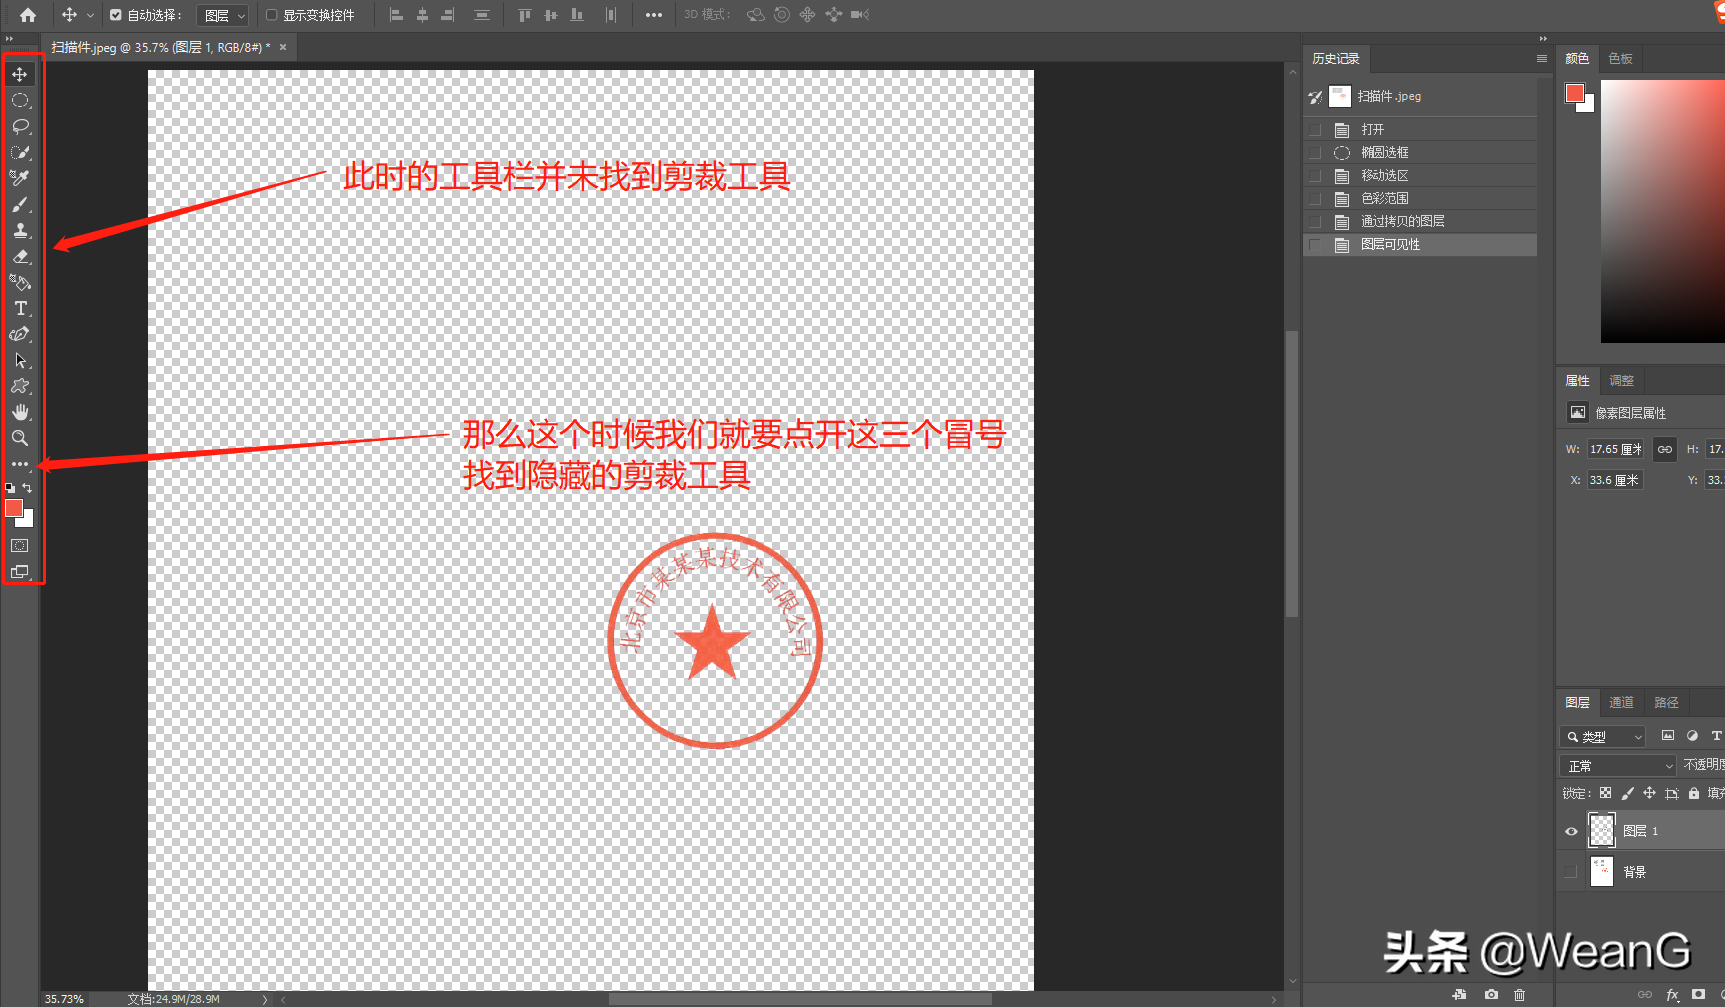Open the Move tool preset dropdown arrow
Viewport: 1725px width, 1007px height.
pyautogui.click(x=90, y=15)
